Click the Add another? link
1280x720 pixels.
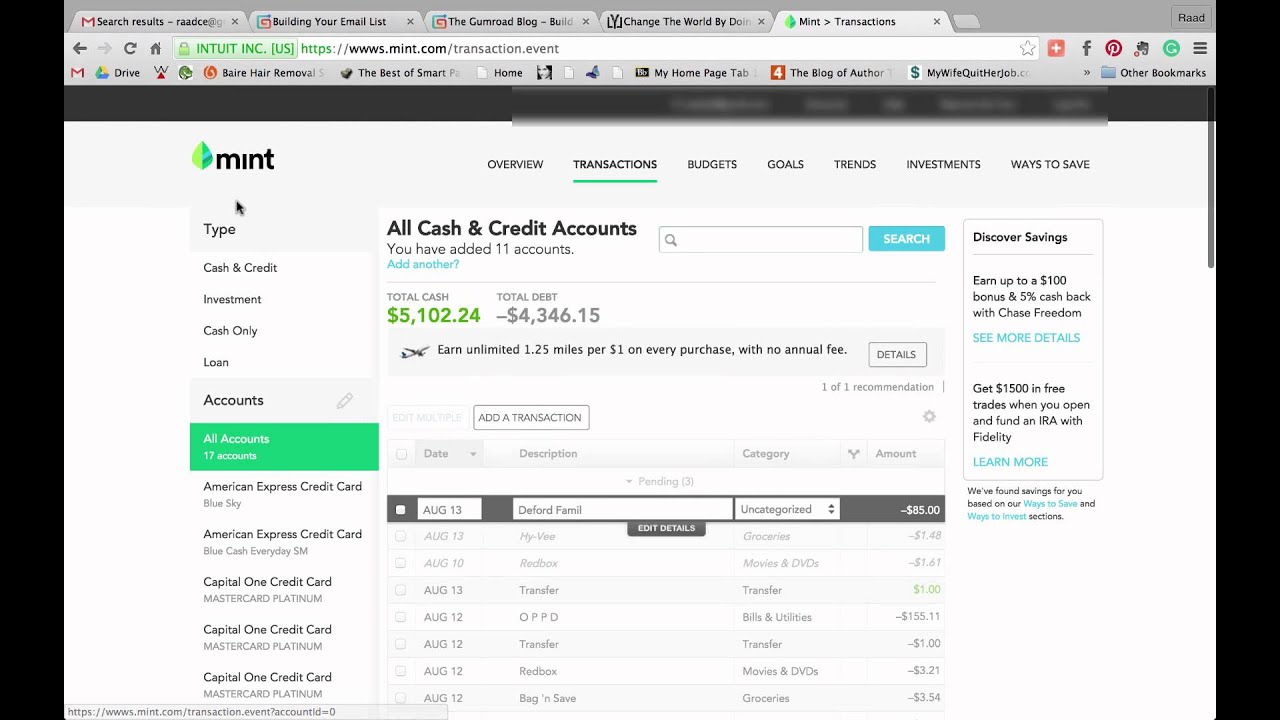tap(423, 264)
